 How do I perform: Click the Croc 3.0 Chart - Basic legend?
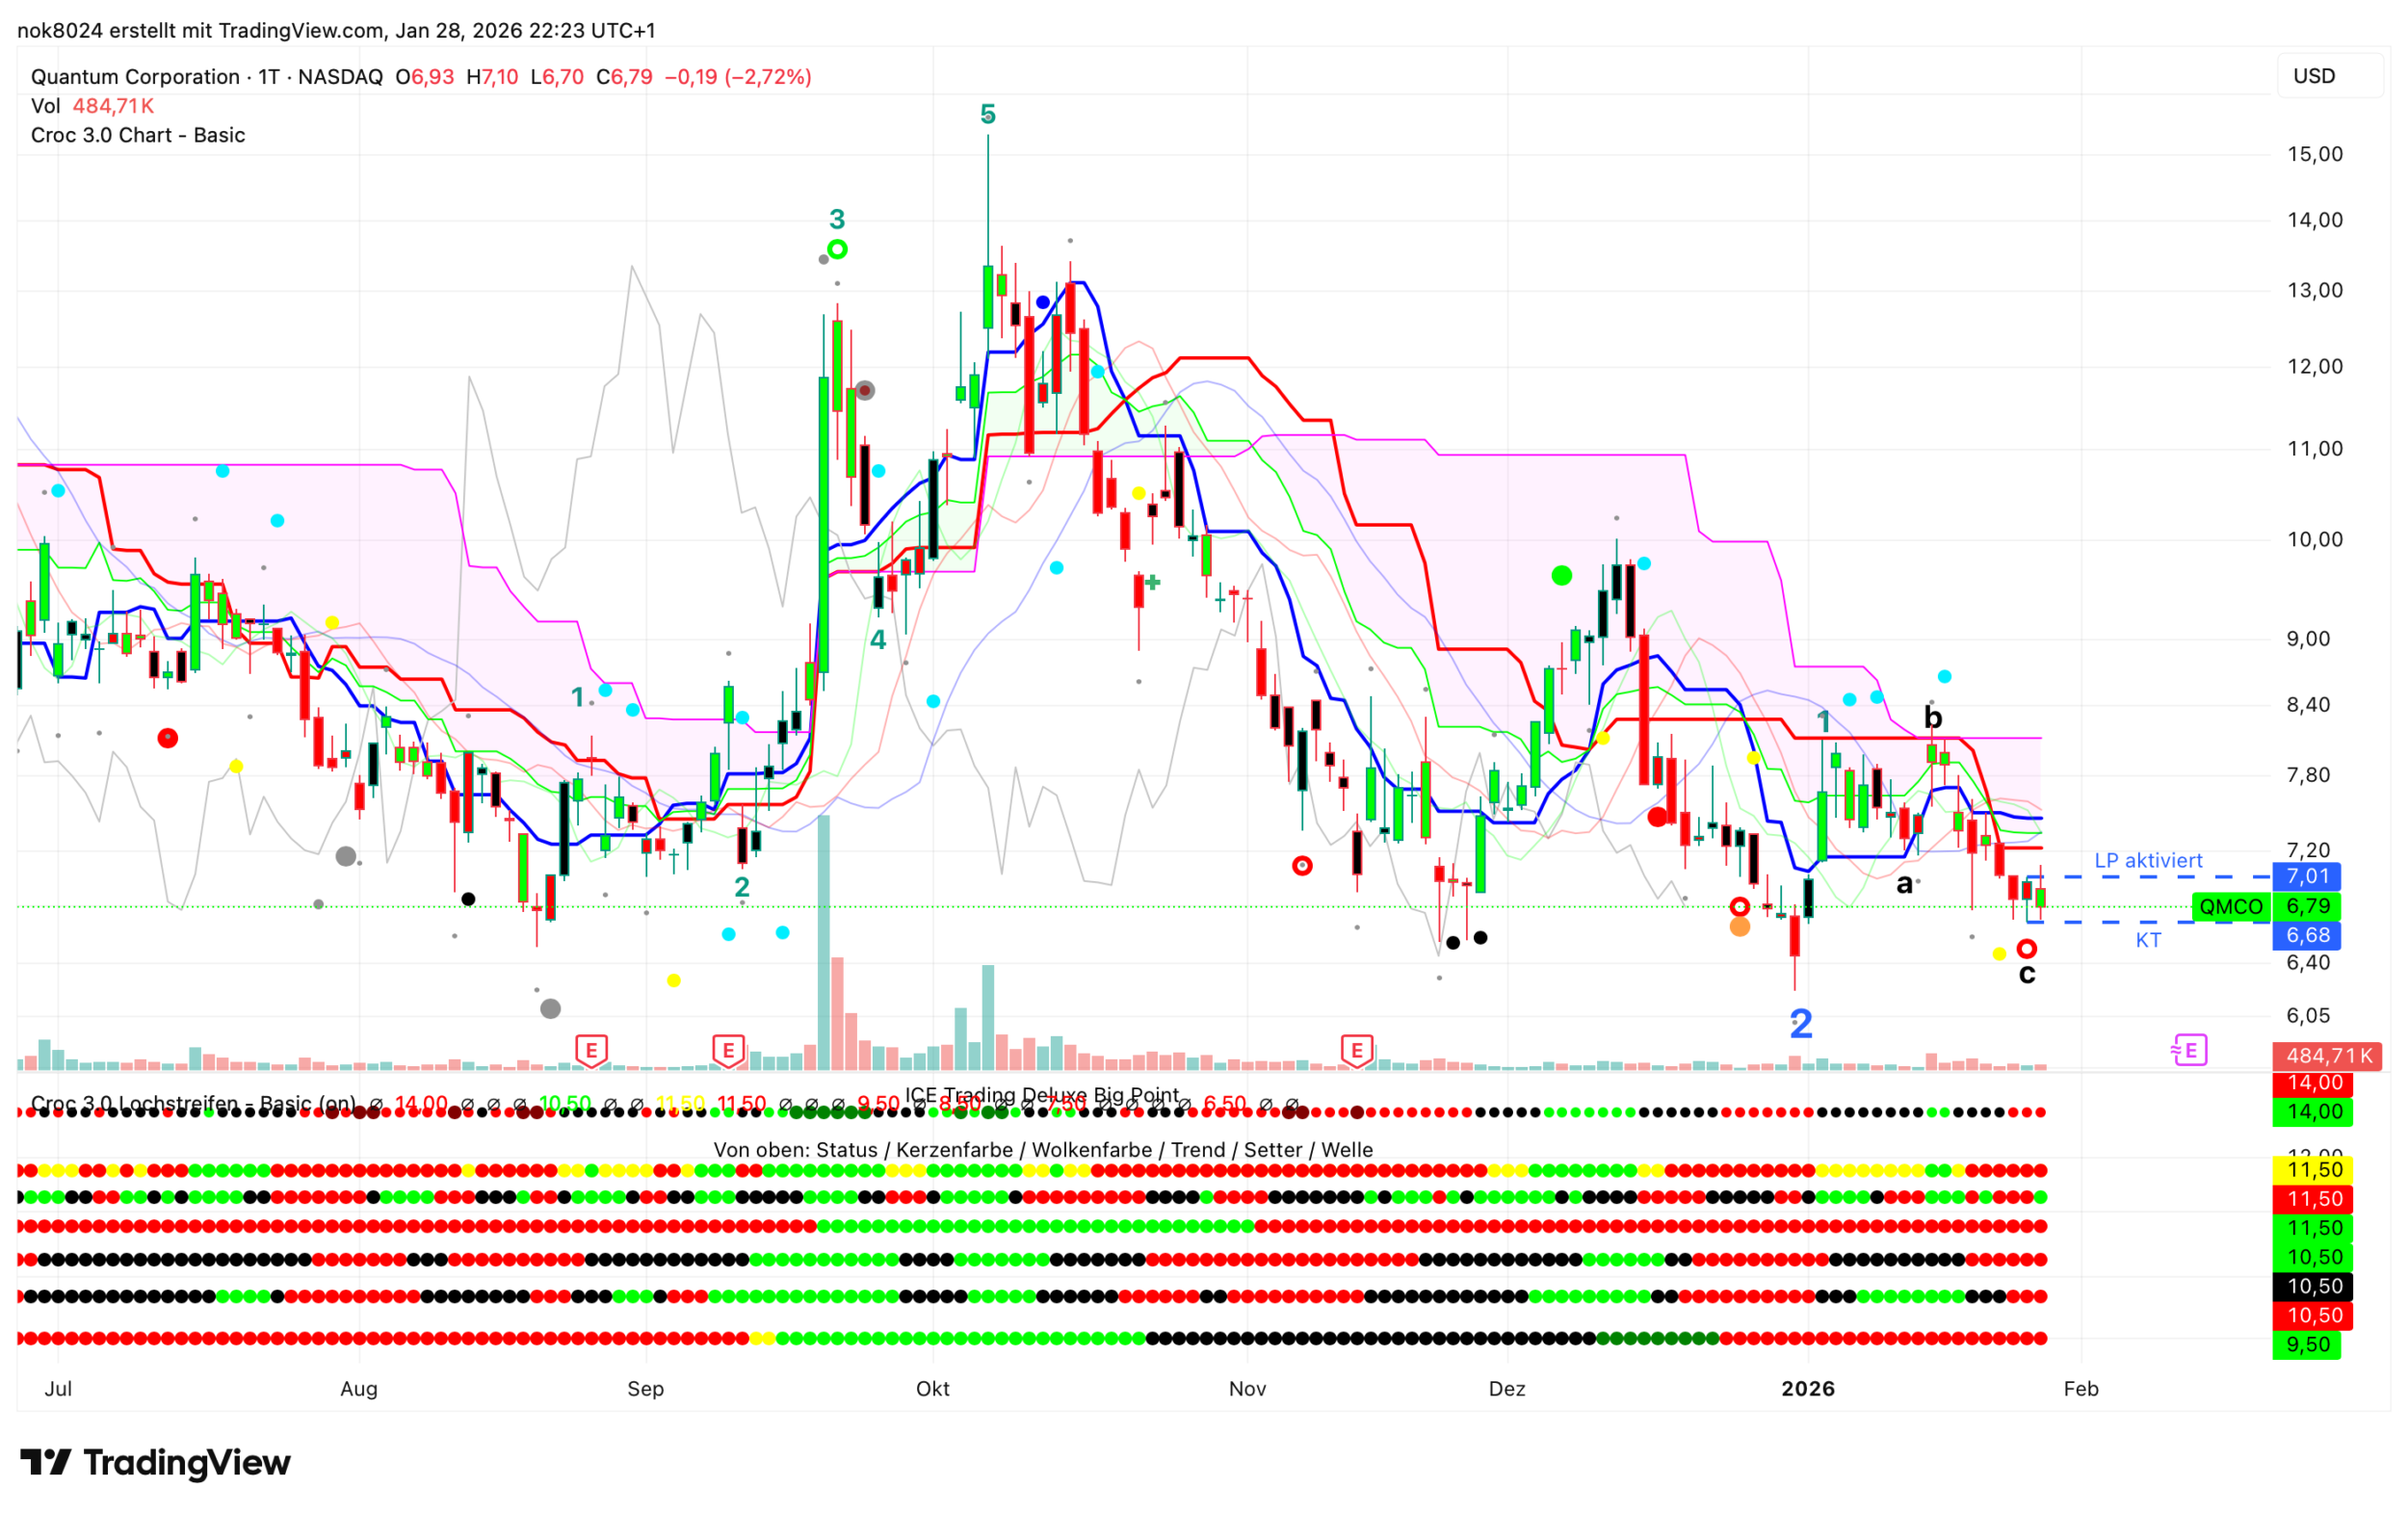(x=138, y=135)
